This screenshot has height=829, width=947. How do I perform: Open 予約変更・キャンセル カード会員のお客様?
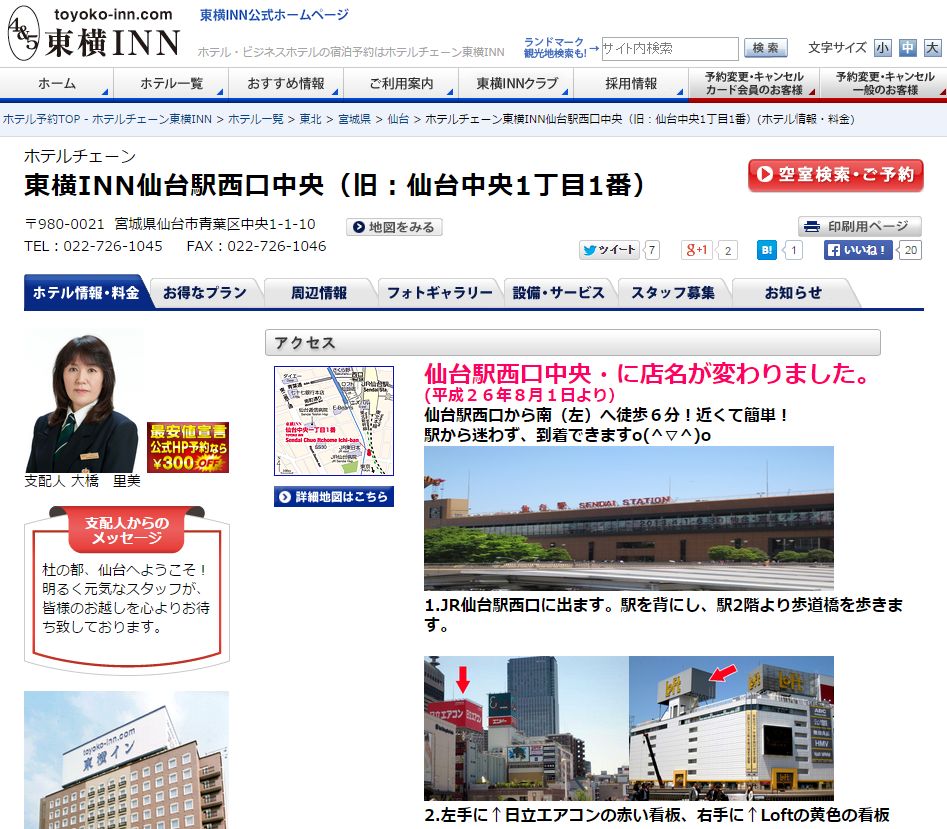coord(754,83)
